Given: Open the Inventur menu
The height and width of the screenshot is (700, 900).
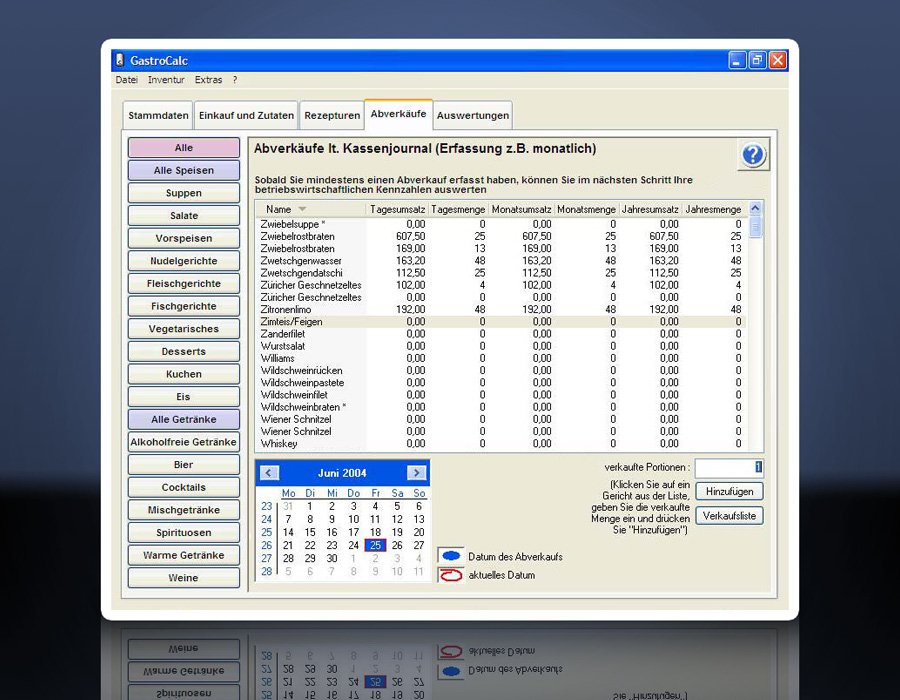Looking at the screenshot, I should [x=166, y=80].
